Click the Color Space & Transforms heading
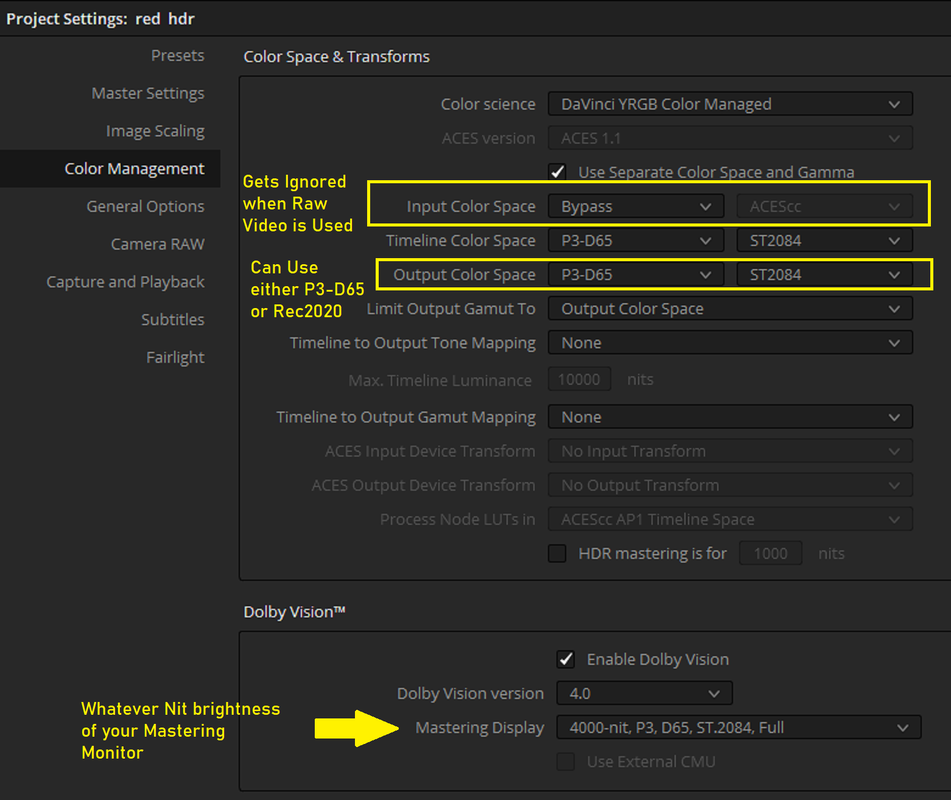Screen dimensions: 951x800 coord(337,57)
